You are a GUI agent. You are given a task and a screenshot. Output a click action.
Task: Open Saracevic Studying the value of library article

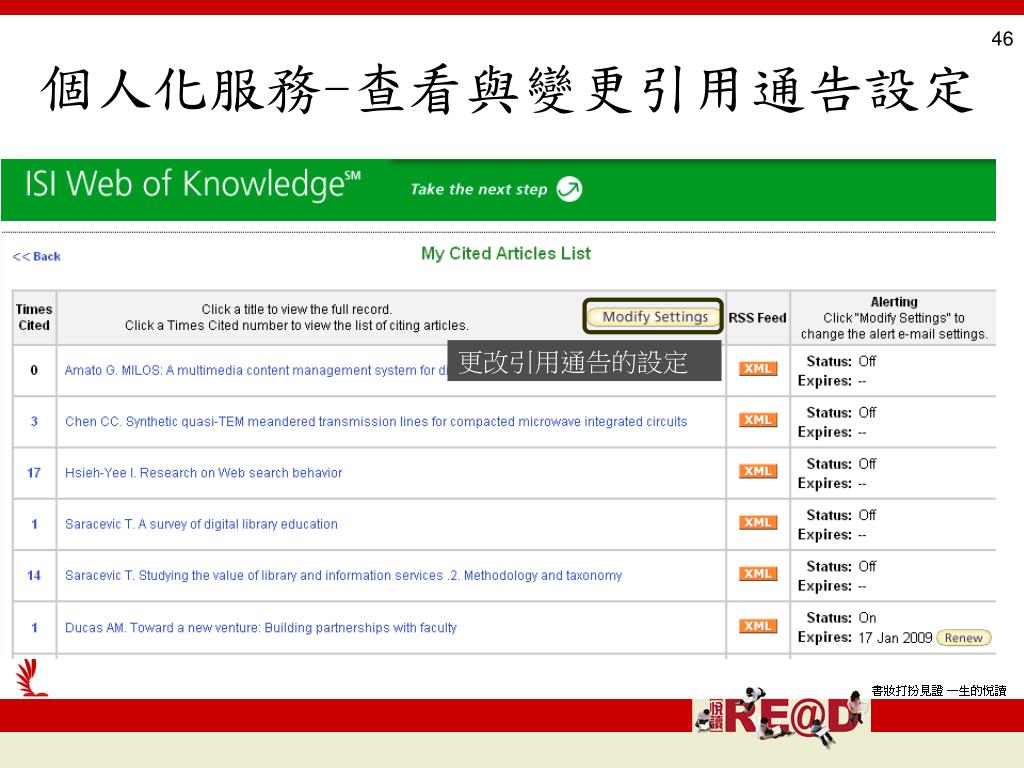point(343,575)
